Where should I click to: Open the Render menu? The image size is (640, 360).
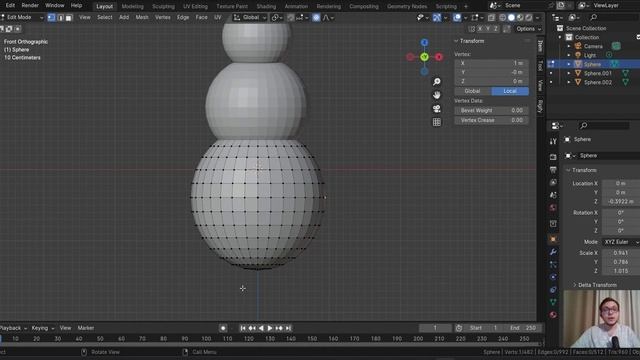click(30, 6)
